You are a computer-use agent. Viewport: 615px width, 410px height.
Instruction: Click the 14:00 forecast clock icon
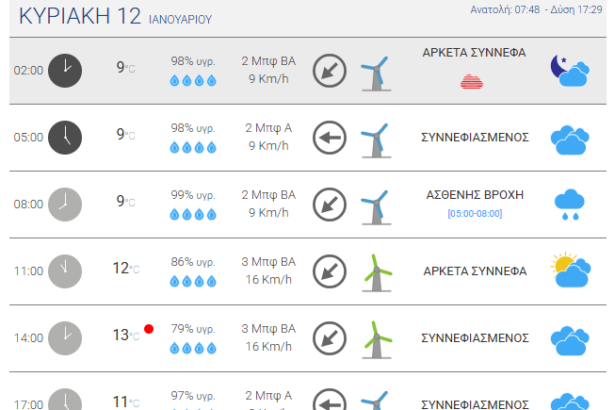[65, 337]
